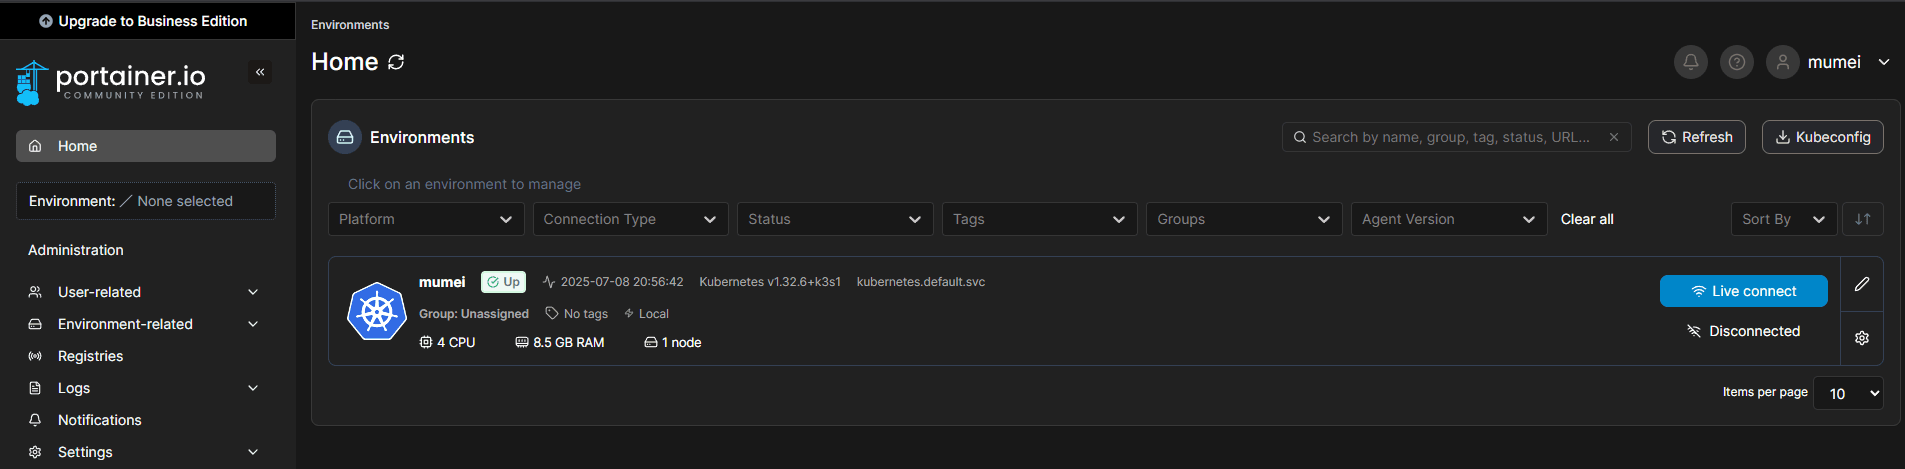Click the Portainer.io logo
Viewport: 1905px width, 469px height.
[110, 83]
